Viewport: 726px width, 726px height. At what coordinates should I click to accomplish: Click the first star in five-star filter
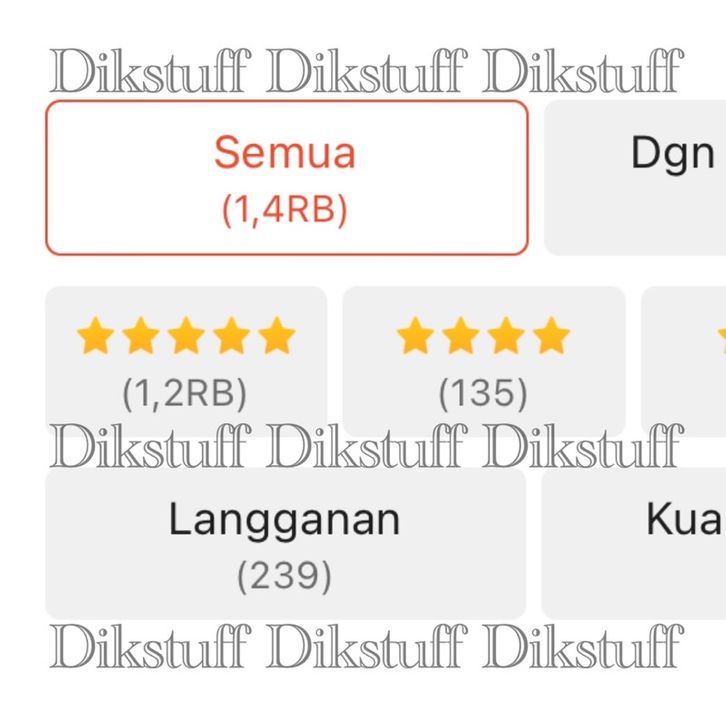pyautogui.click(x=95, y=337)
